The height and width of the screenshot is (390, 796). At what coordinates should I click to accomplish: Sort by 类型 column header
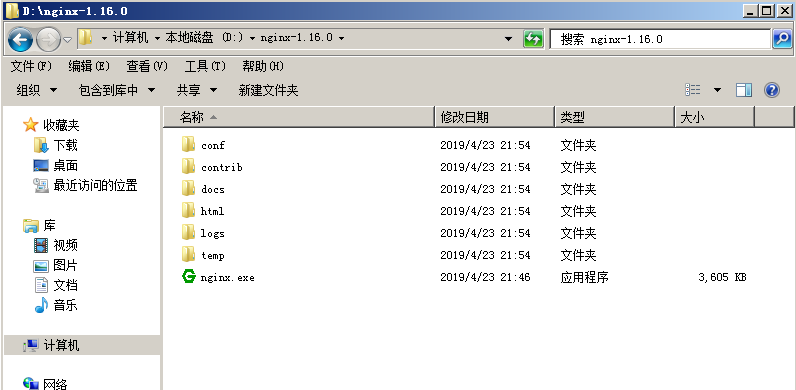click(615, 117)
